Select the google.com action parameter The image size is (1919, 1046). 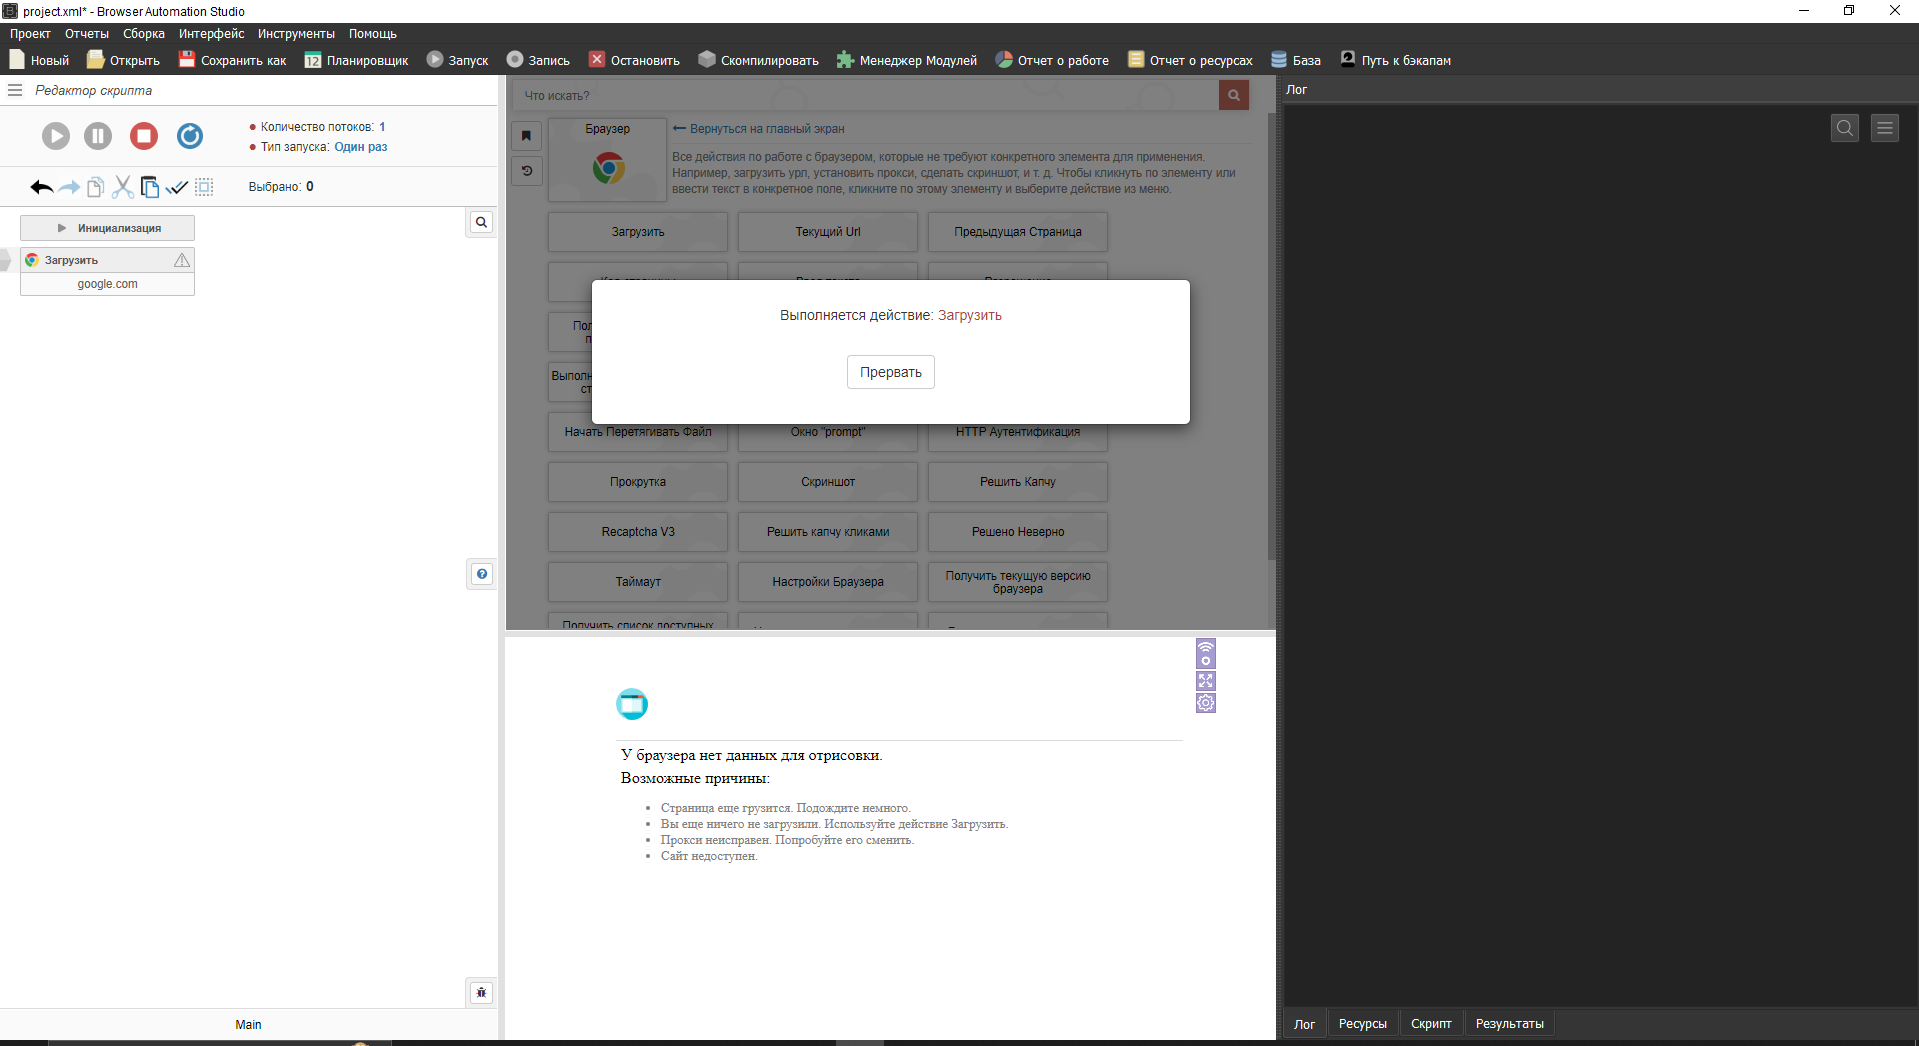point(107,284)
